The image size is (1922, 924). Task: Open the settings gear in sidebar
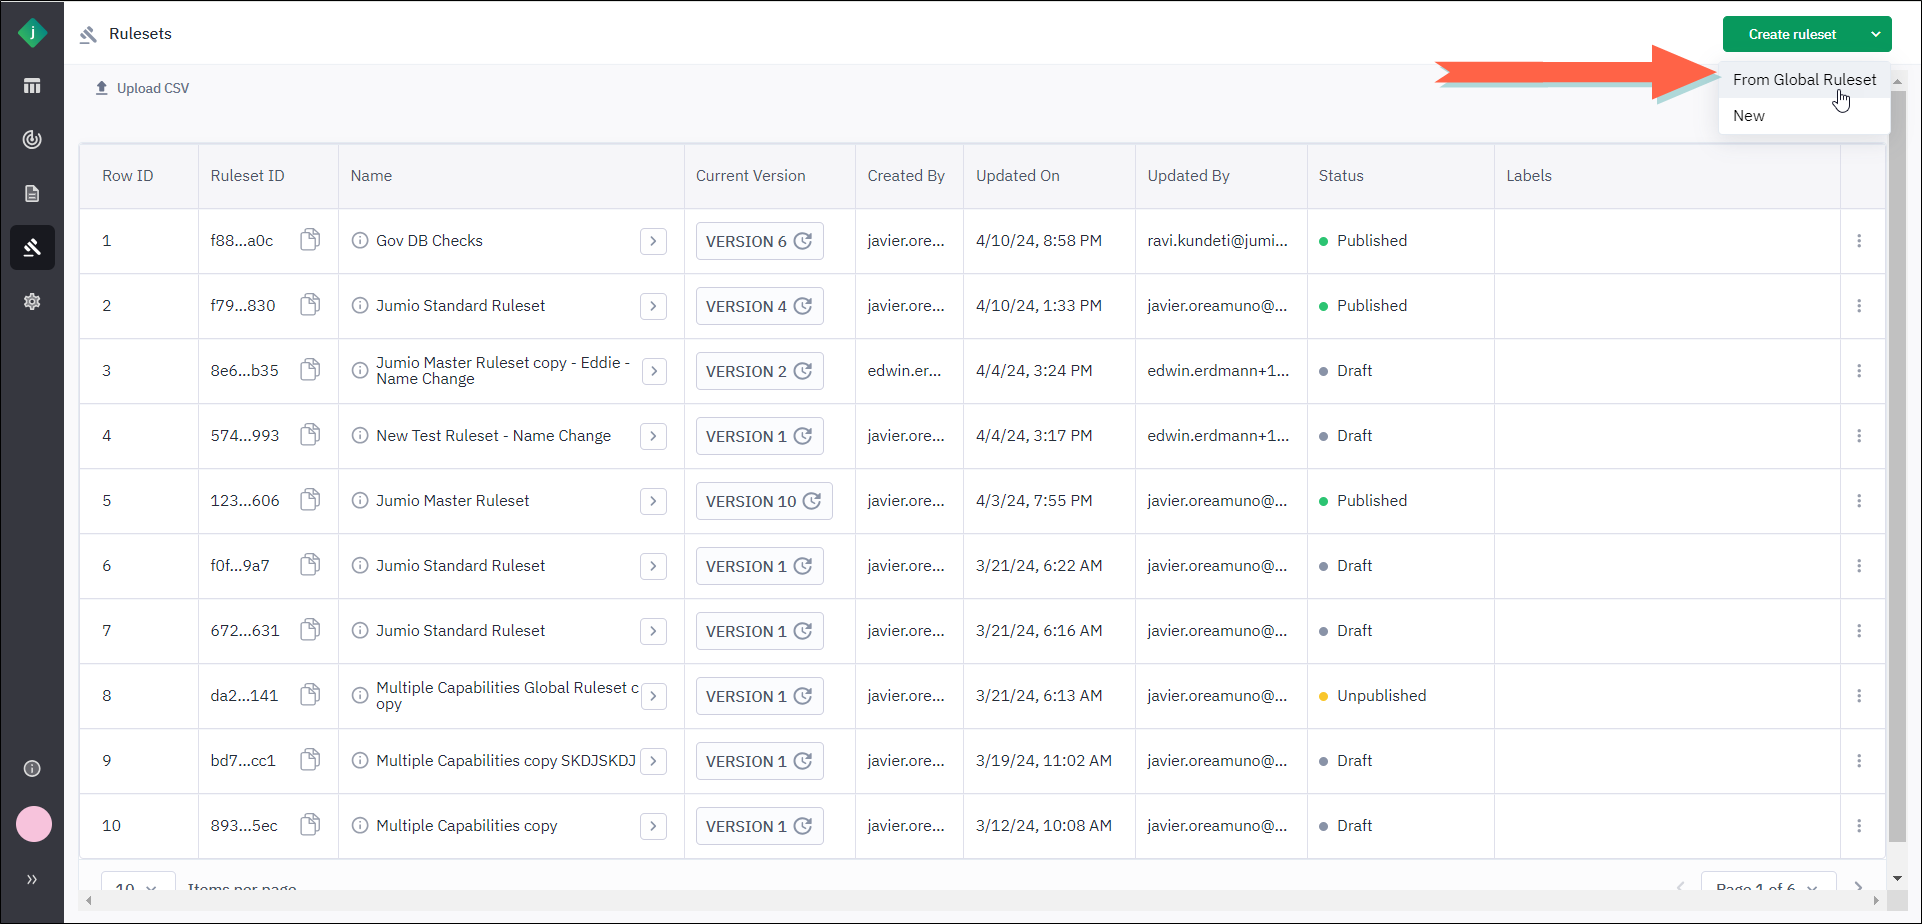(32, 301)
